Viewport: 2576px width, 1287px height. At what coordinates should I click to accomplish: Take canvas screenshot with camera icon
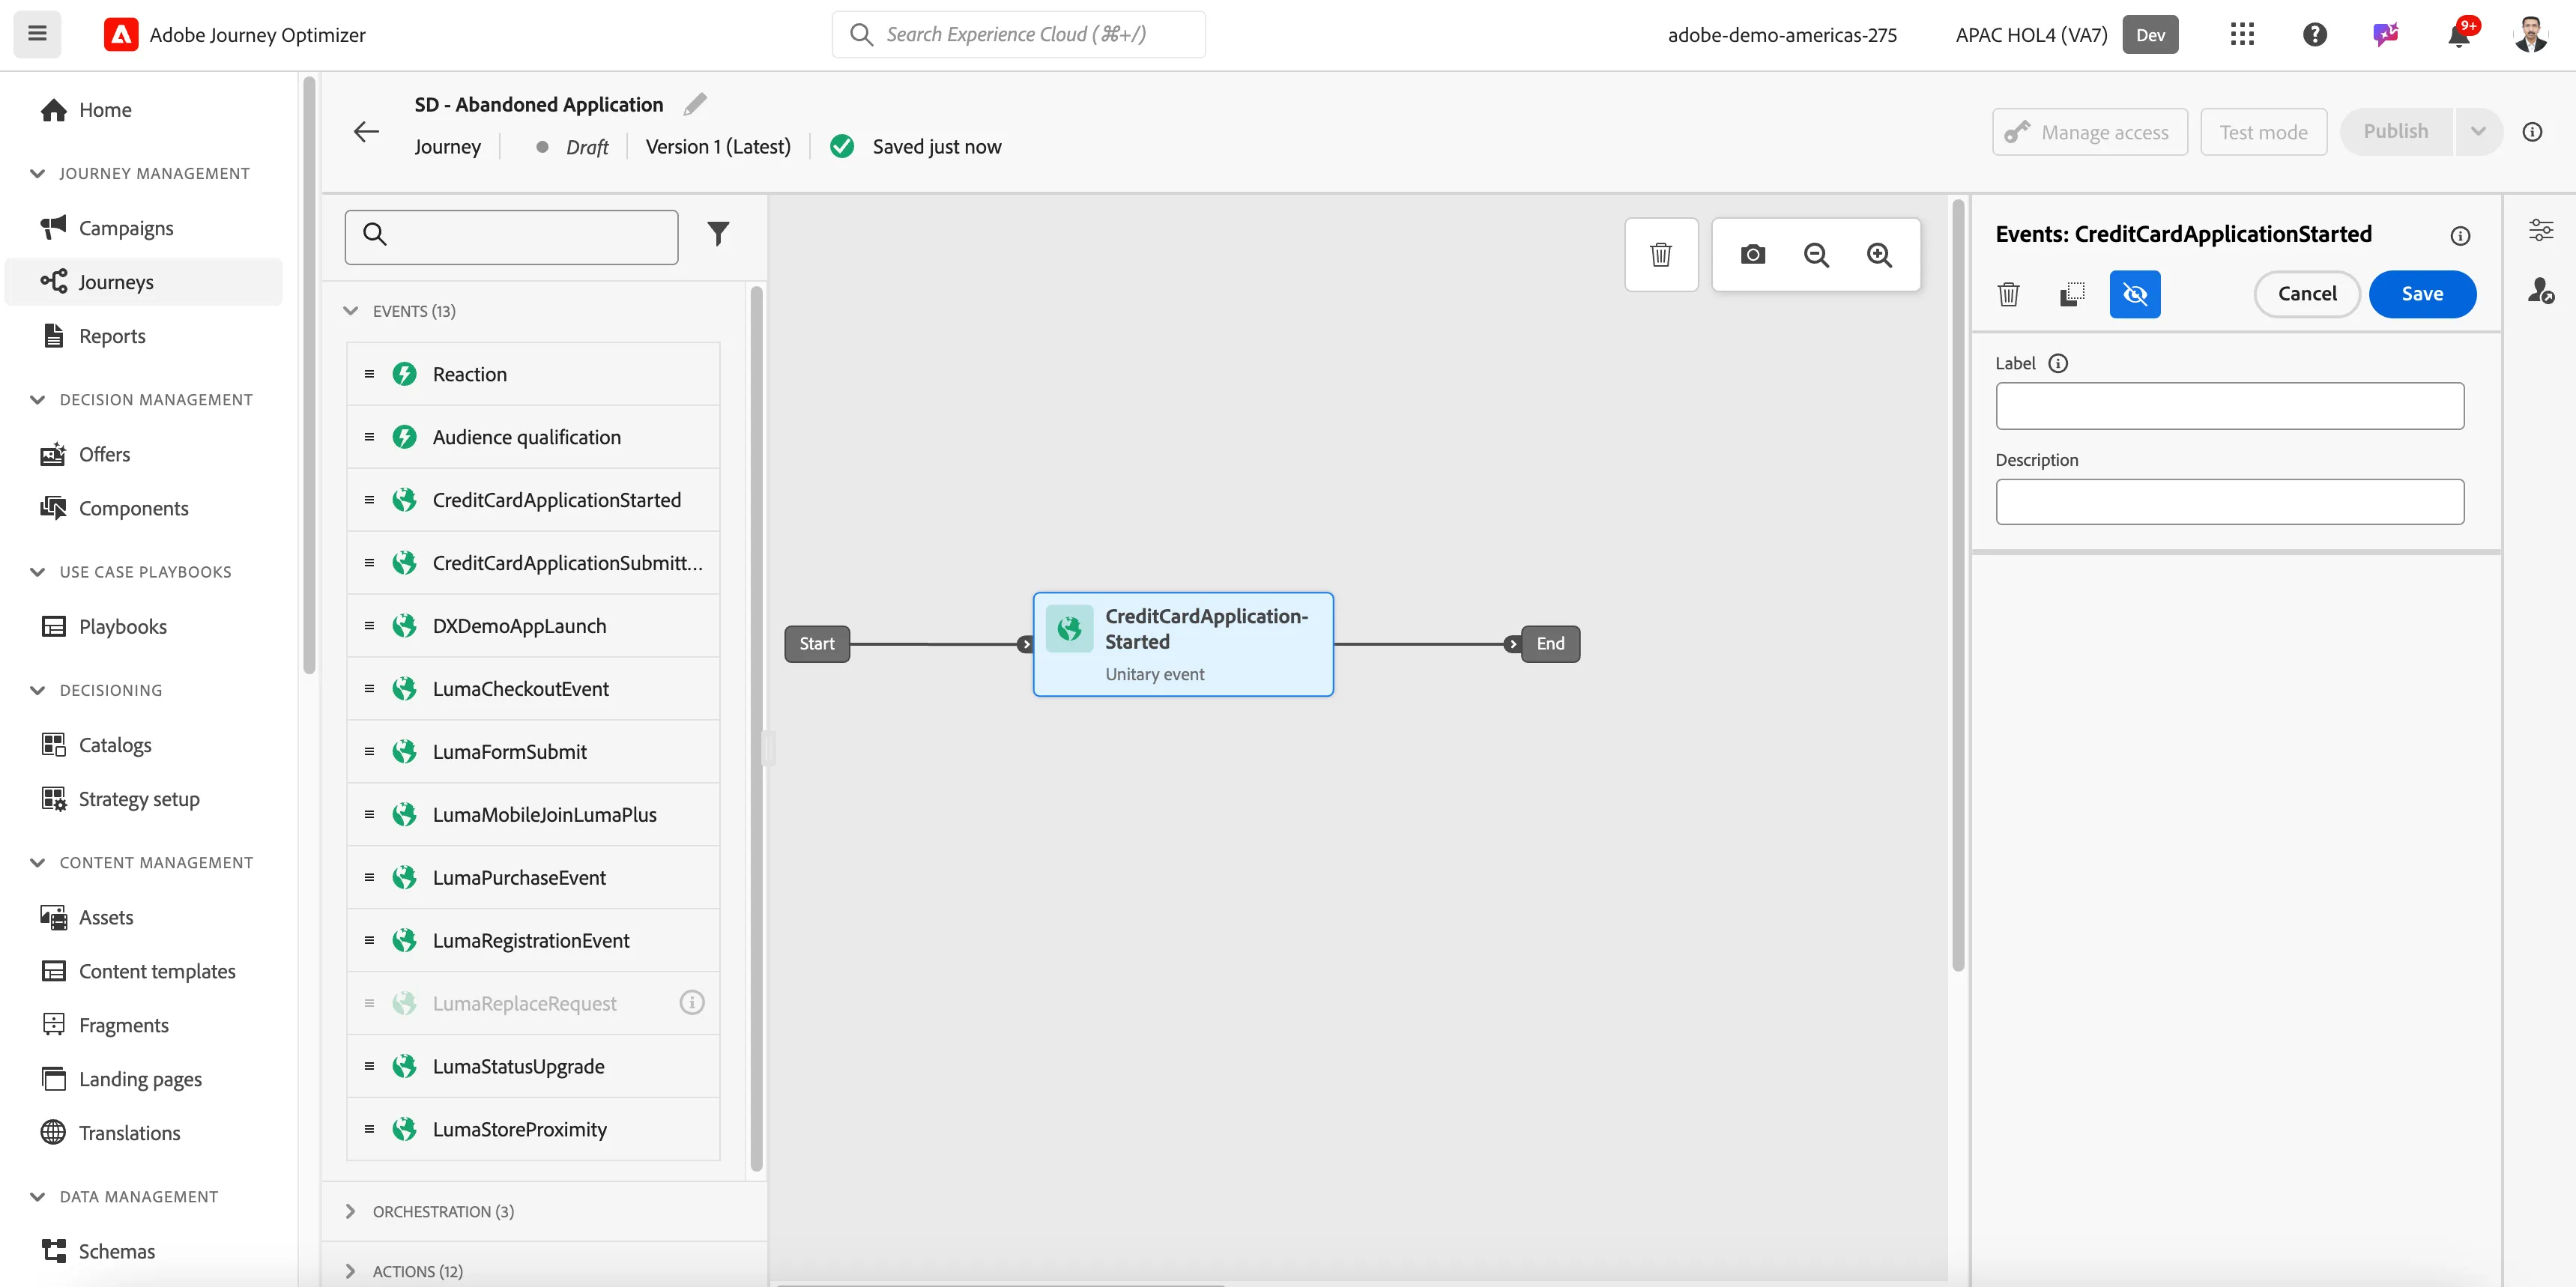1753,255
